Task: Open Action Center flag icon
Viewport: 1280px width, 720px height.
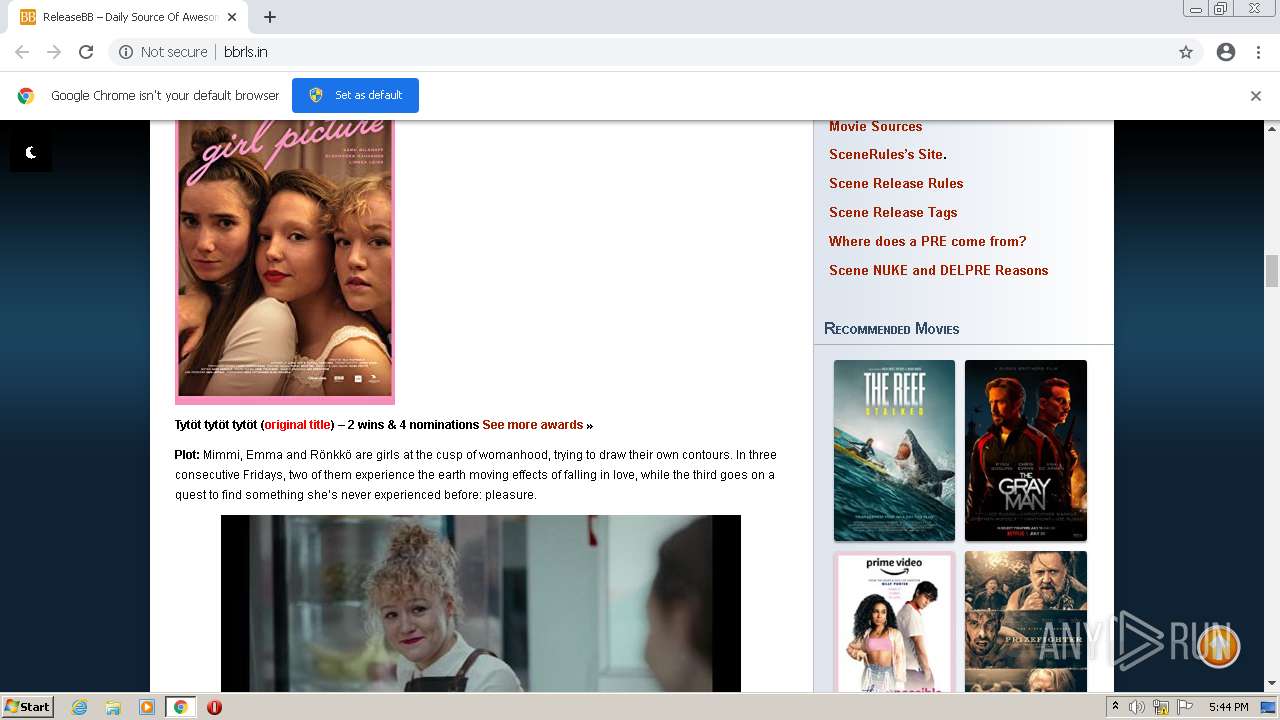Action: click(x=1184, y=707)
